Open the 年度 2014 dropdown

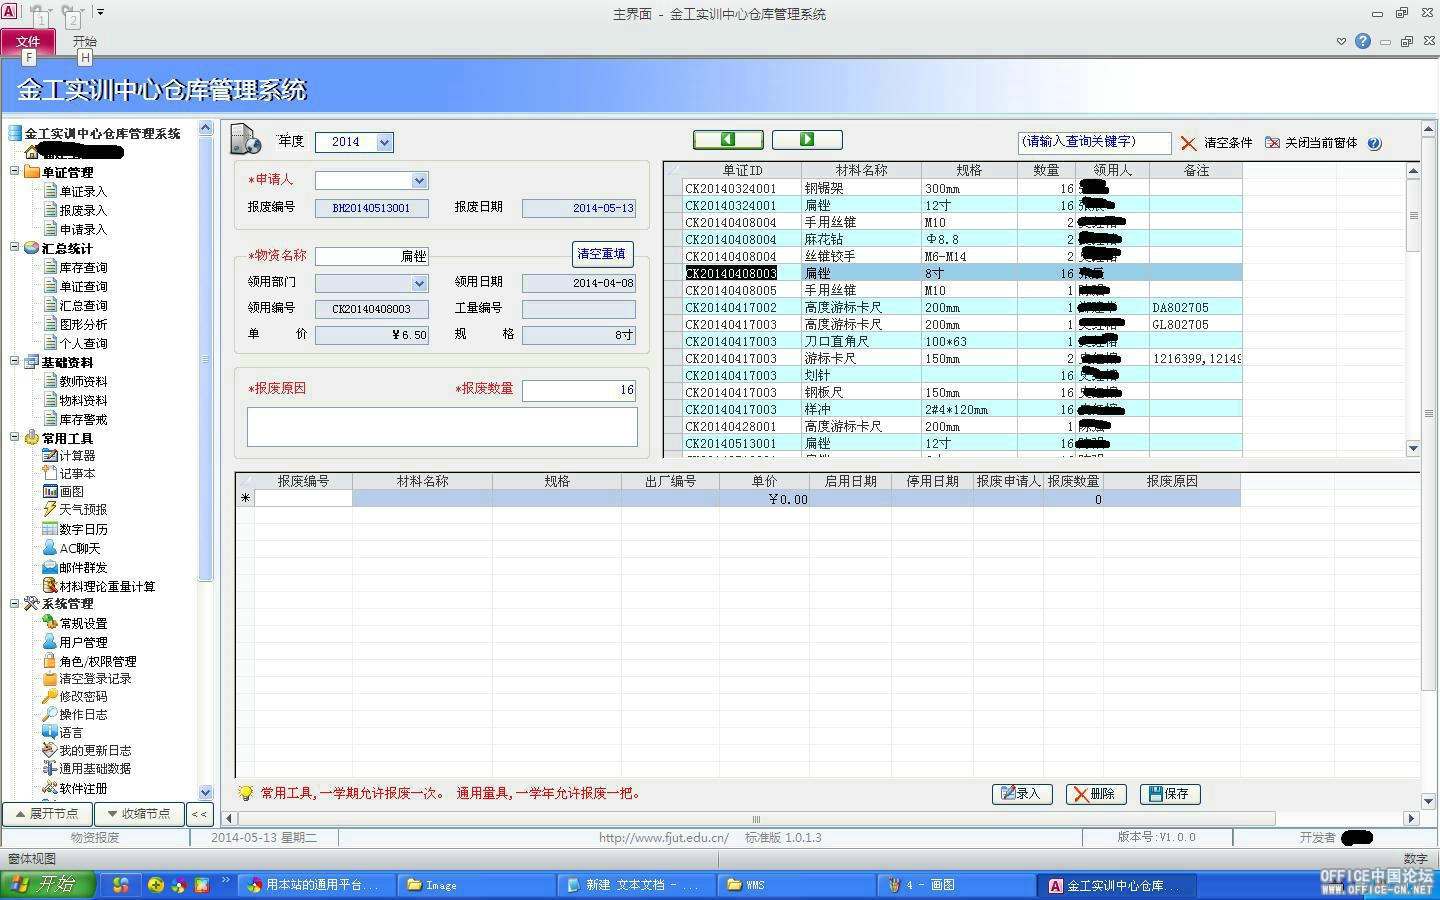point(384,142)
